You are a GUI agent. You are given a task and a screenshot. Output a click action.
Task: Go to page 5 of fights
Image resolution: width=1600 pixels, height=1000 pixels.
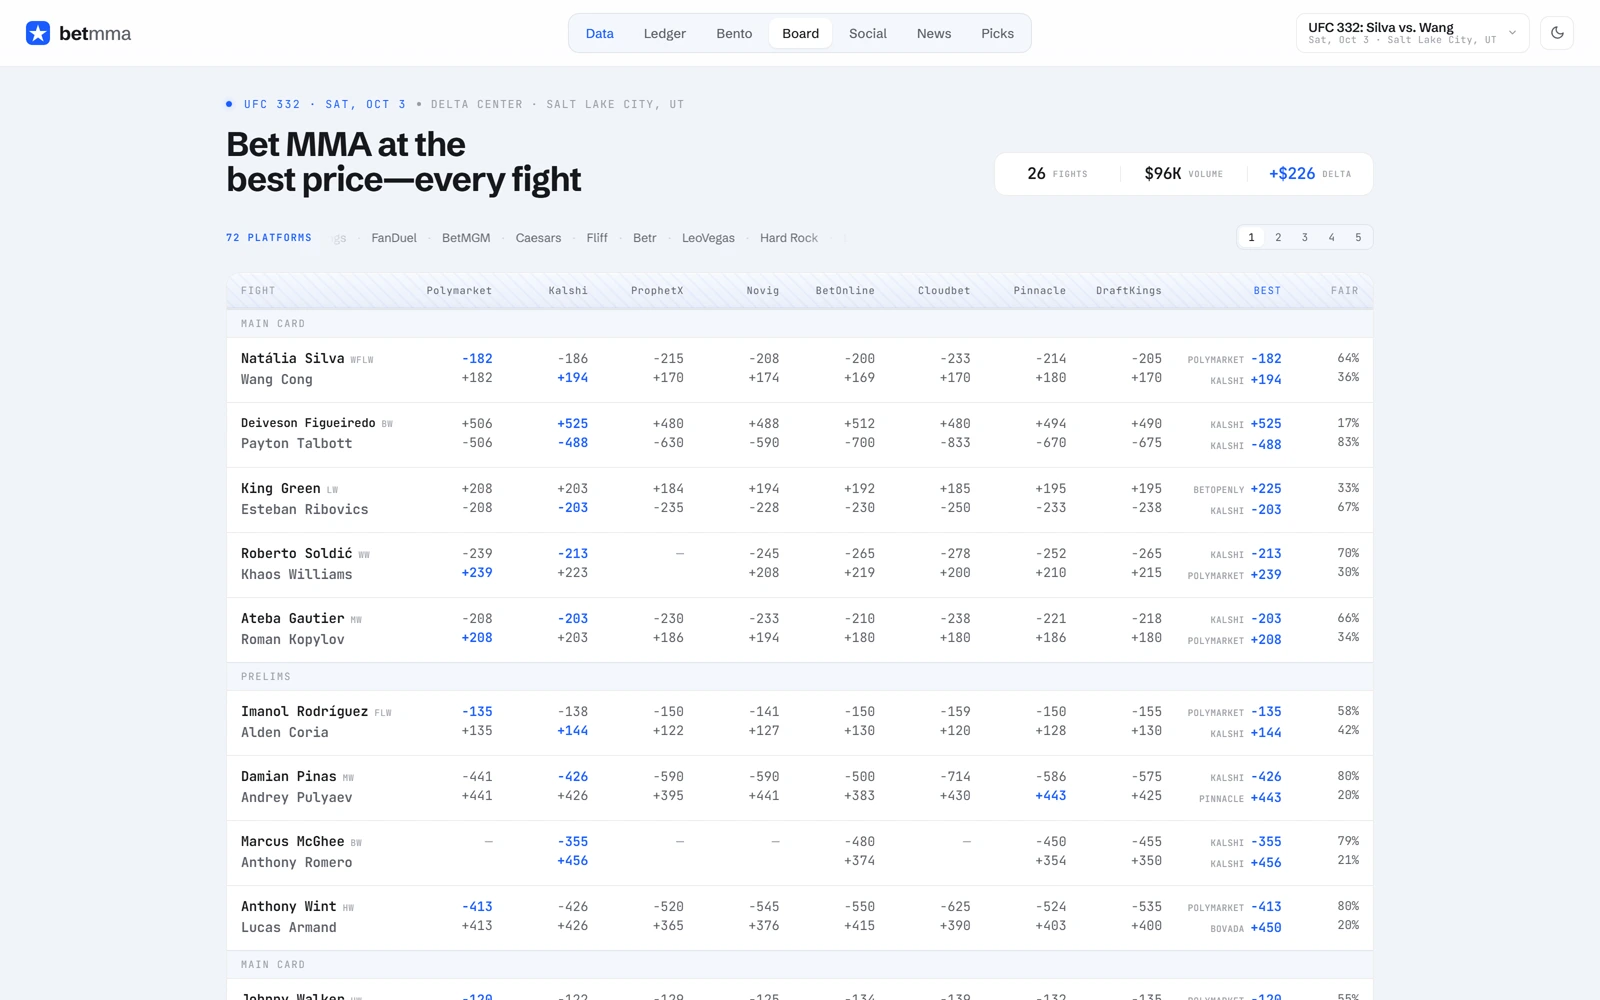1358,237
